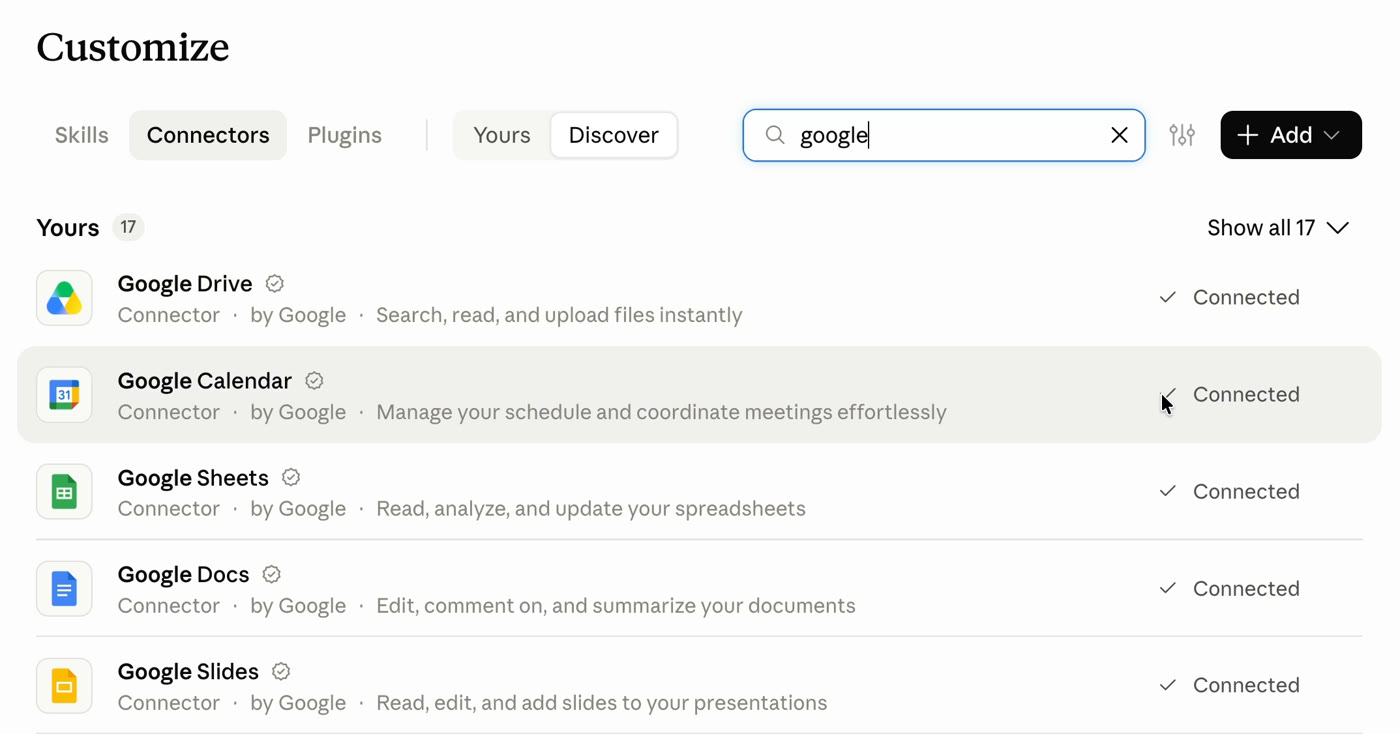This screenshot has height=734, width=1400.
Task: Click the verified badge beside Google Slides
Action: tap(281, 672)
